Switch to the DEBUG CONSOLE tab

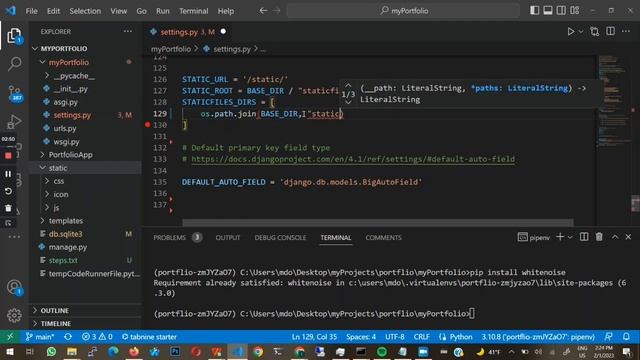pos(280,238)
